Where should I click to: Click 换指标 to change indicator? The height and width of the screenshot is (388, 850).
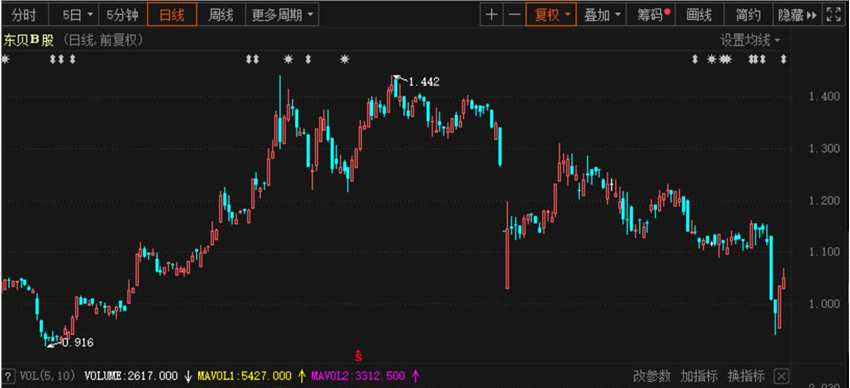746,376
